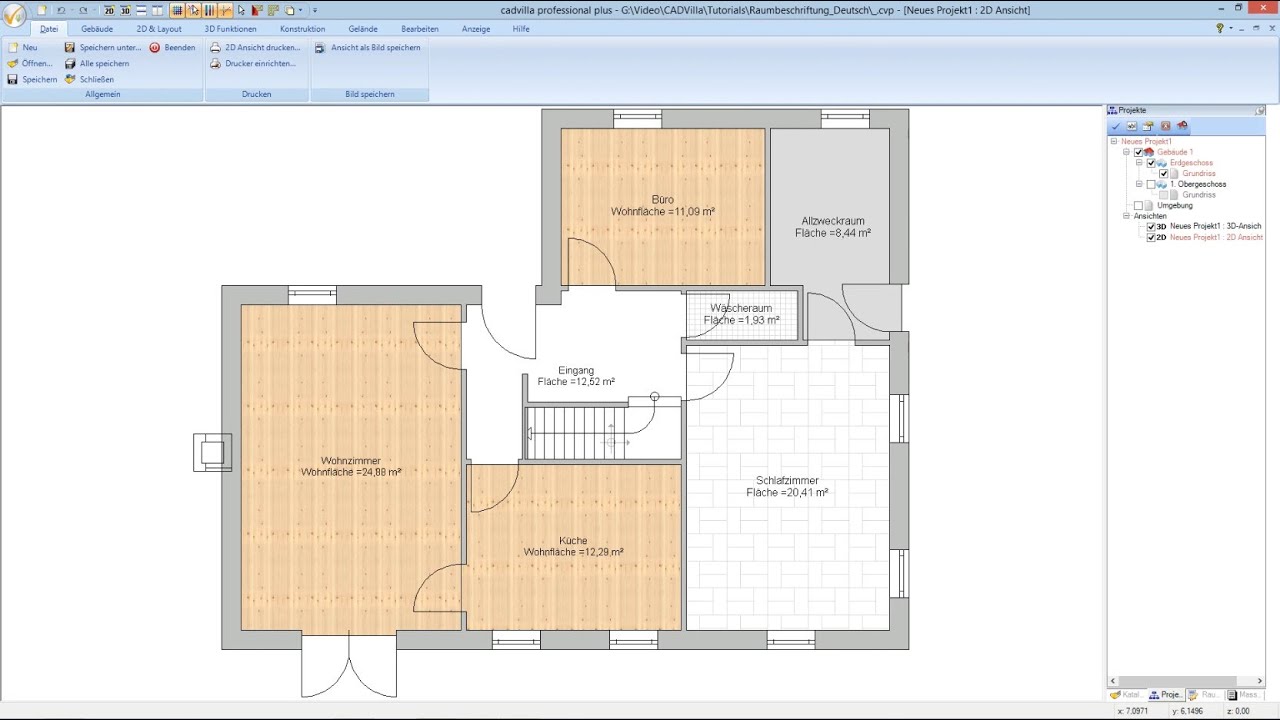1280x720 pixels.
Task: Open the 2D & Layout ribbon tab
Action: [159, 29]
